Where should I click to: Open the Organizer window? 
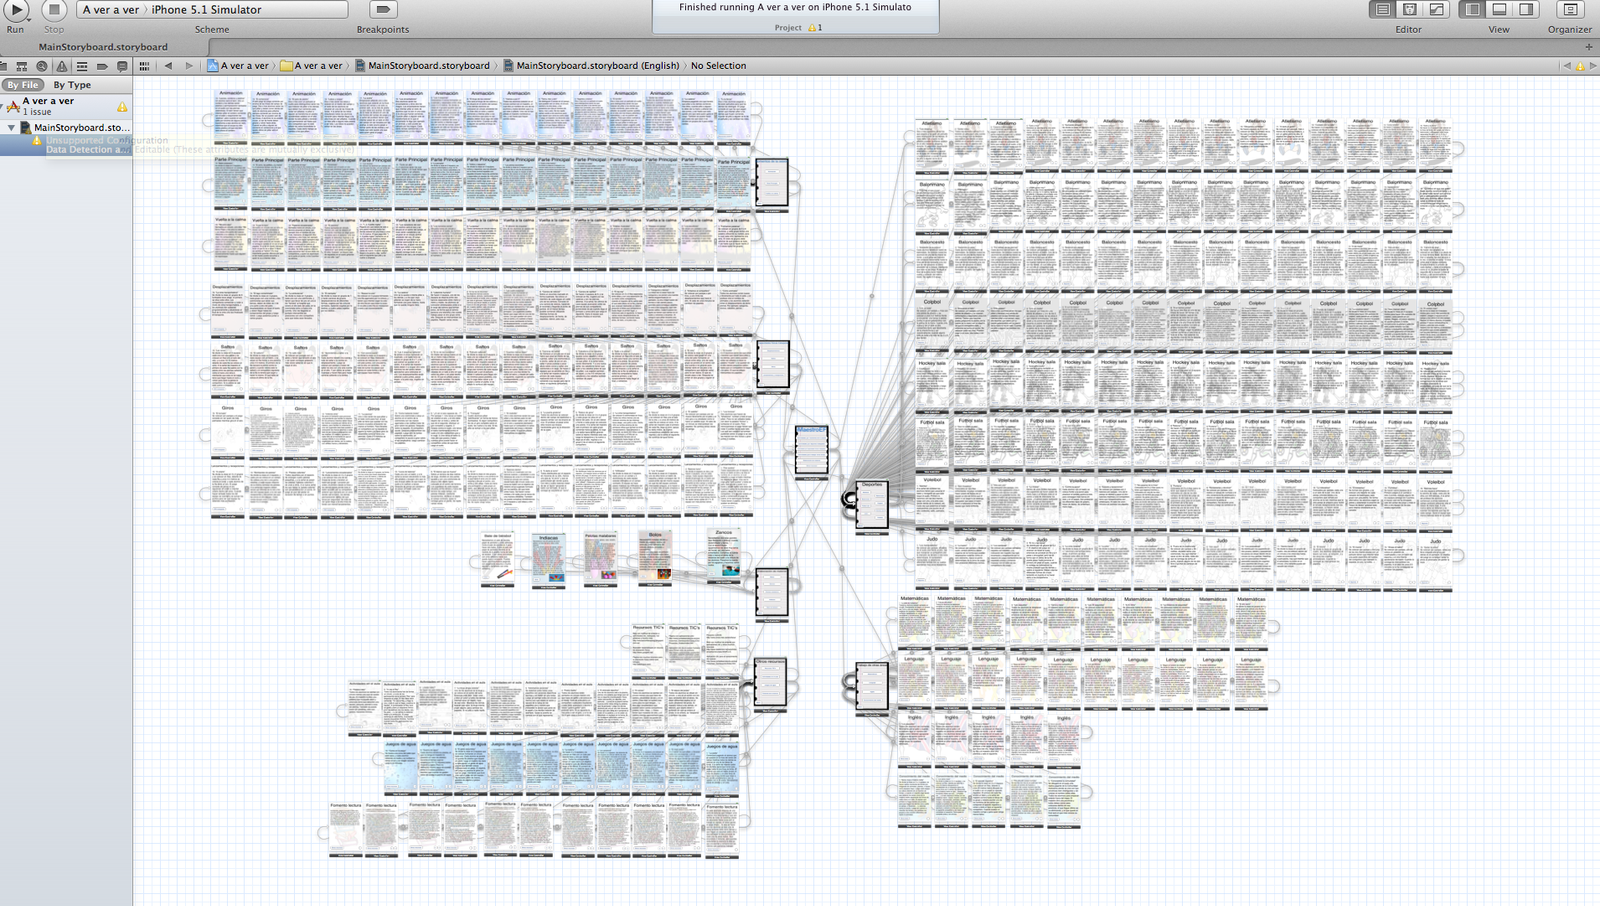1569,9
